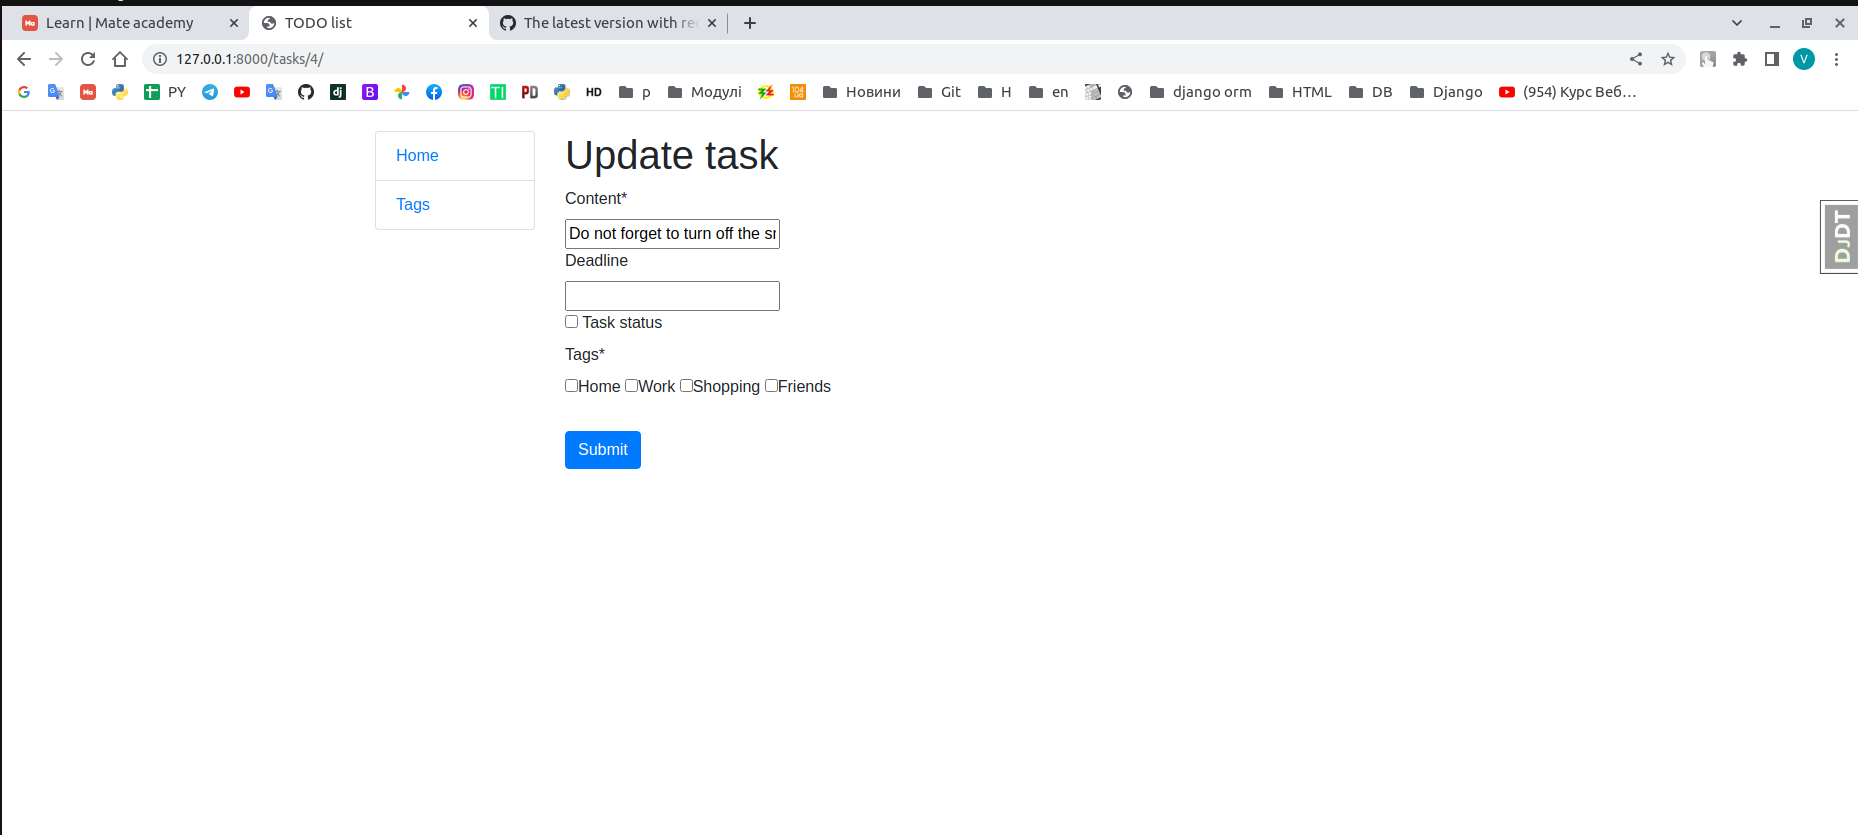
Task: Open the PD bookmark icon
Action: 530,92
